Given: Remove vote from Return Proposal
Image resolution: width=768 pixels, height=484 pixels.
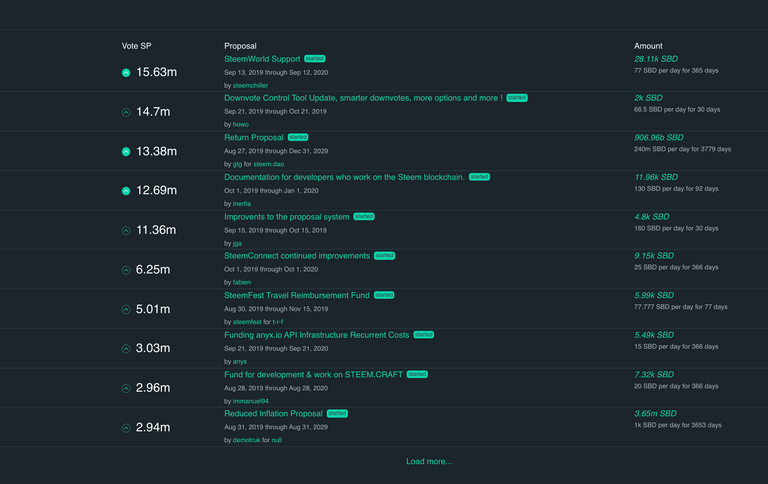Looking at the screenshot, I should point(126,151).
